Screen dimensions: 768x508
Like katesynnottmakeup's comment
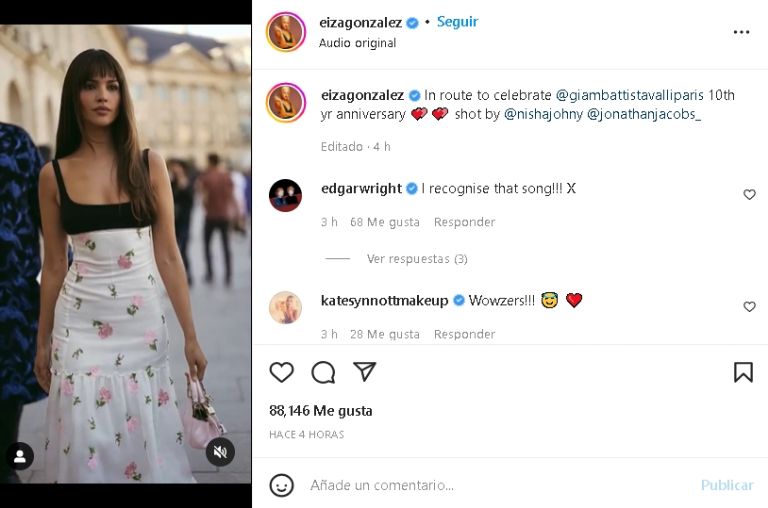(x=749, y=307)
